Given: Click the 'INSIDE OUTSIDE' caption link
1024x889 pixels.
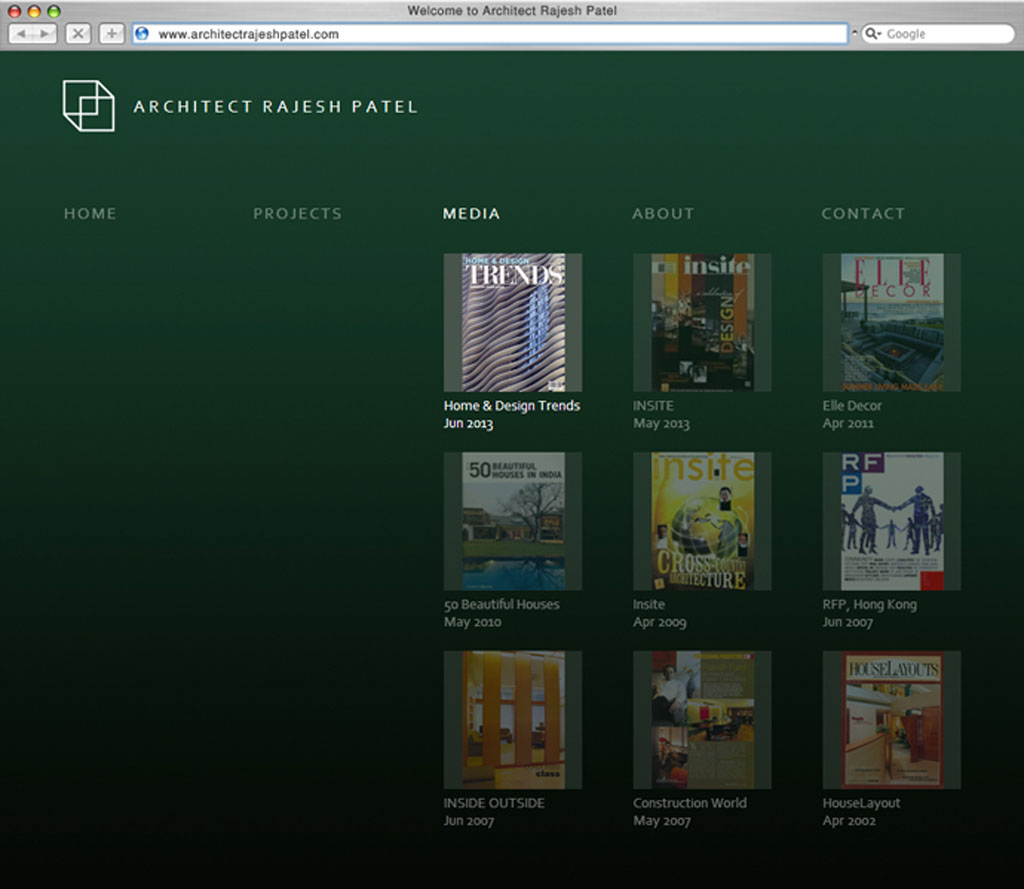Looking at the screenshot, I should click(x=494, y=803).
